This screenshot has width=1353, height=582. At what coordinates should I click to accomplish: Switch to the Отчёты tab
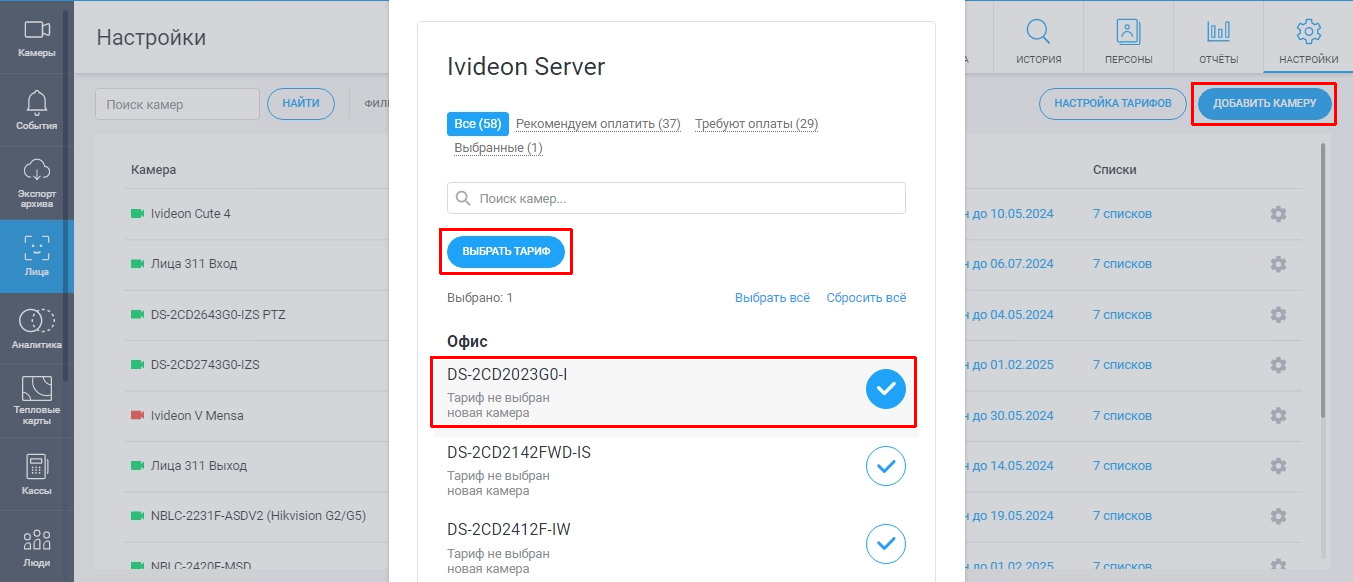(1218, 38)
